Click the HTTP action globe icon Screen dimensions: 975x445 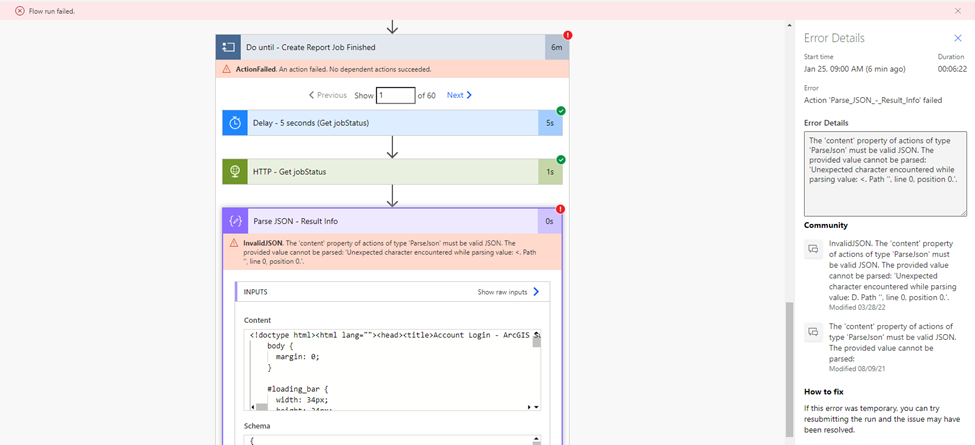point(235,171)
